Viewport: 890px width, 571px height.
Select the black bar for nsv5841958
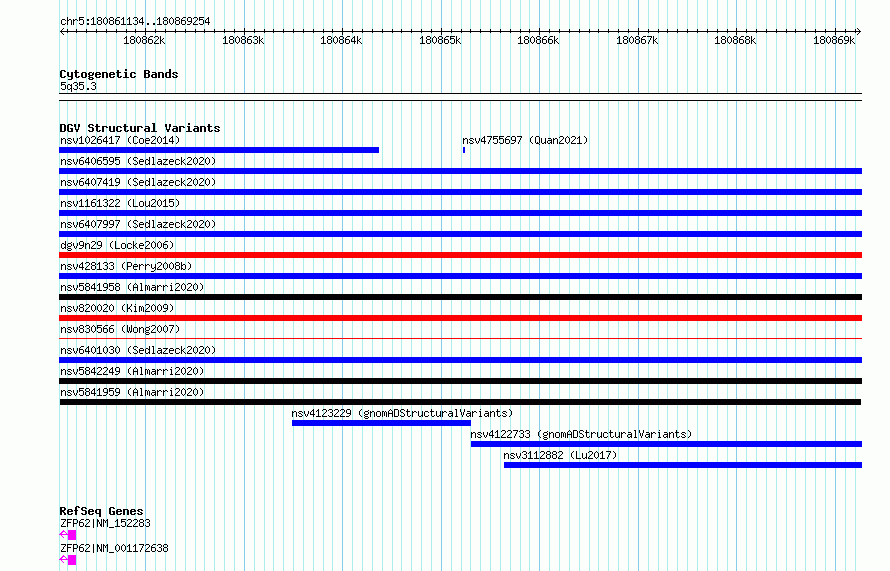(460, 297)
